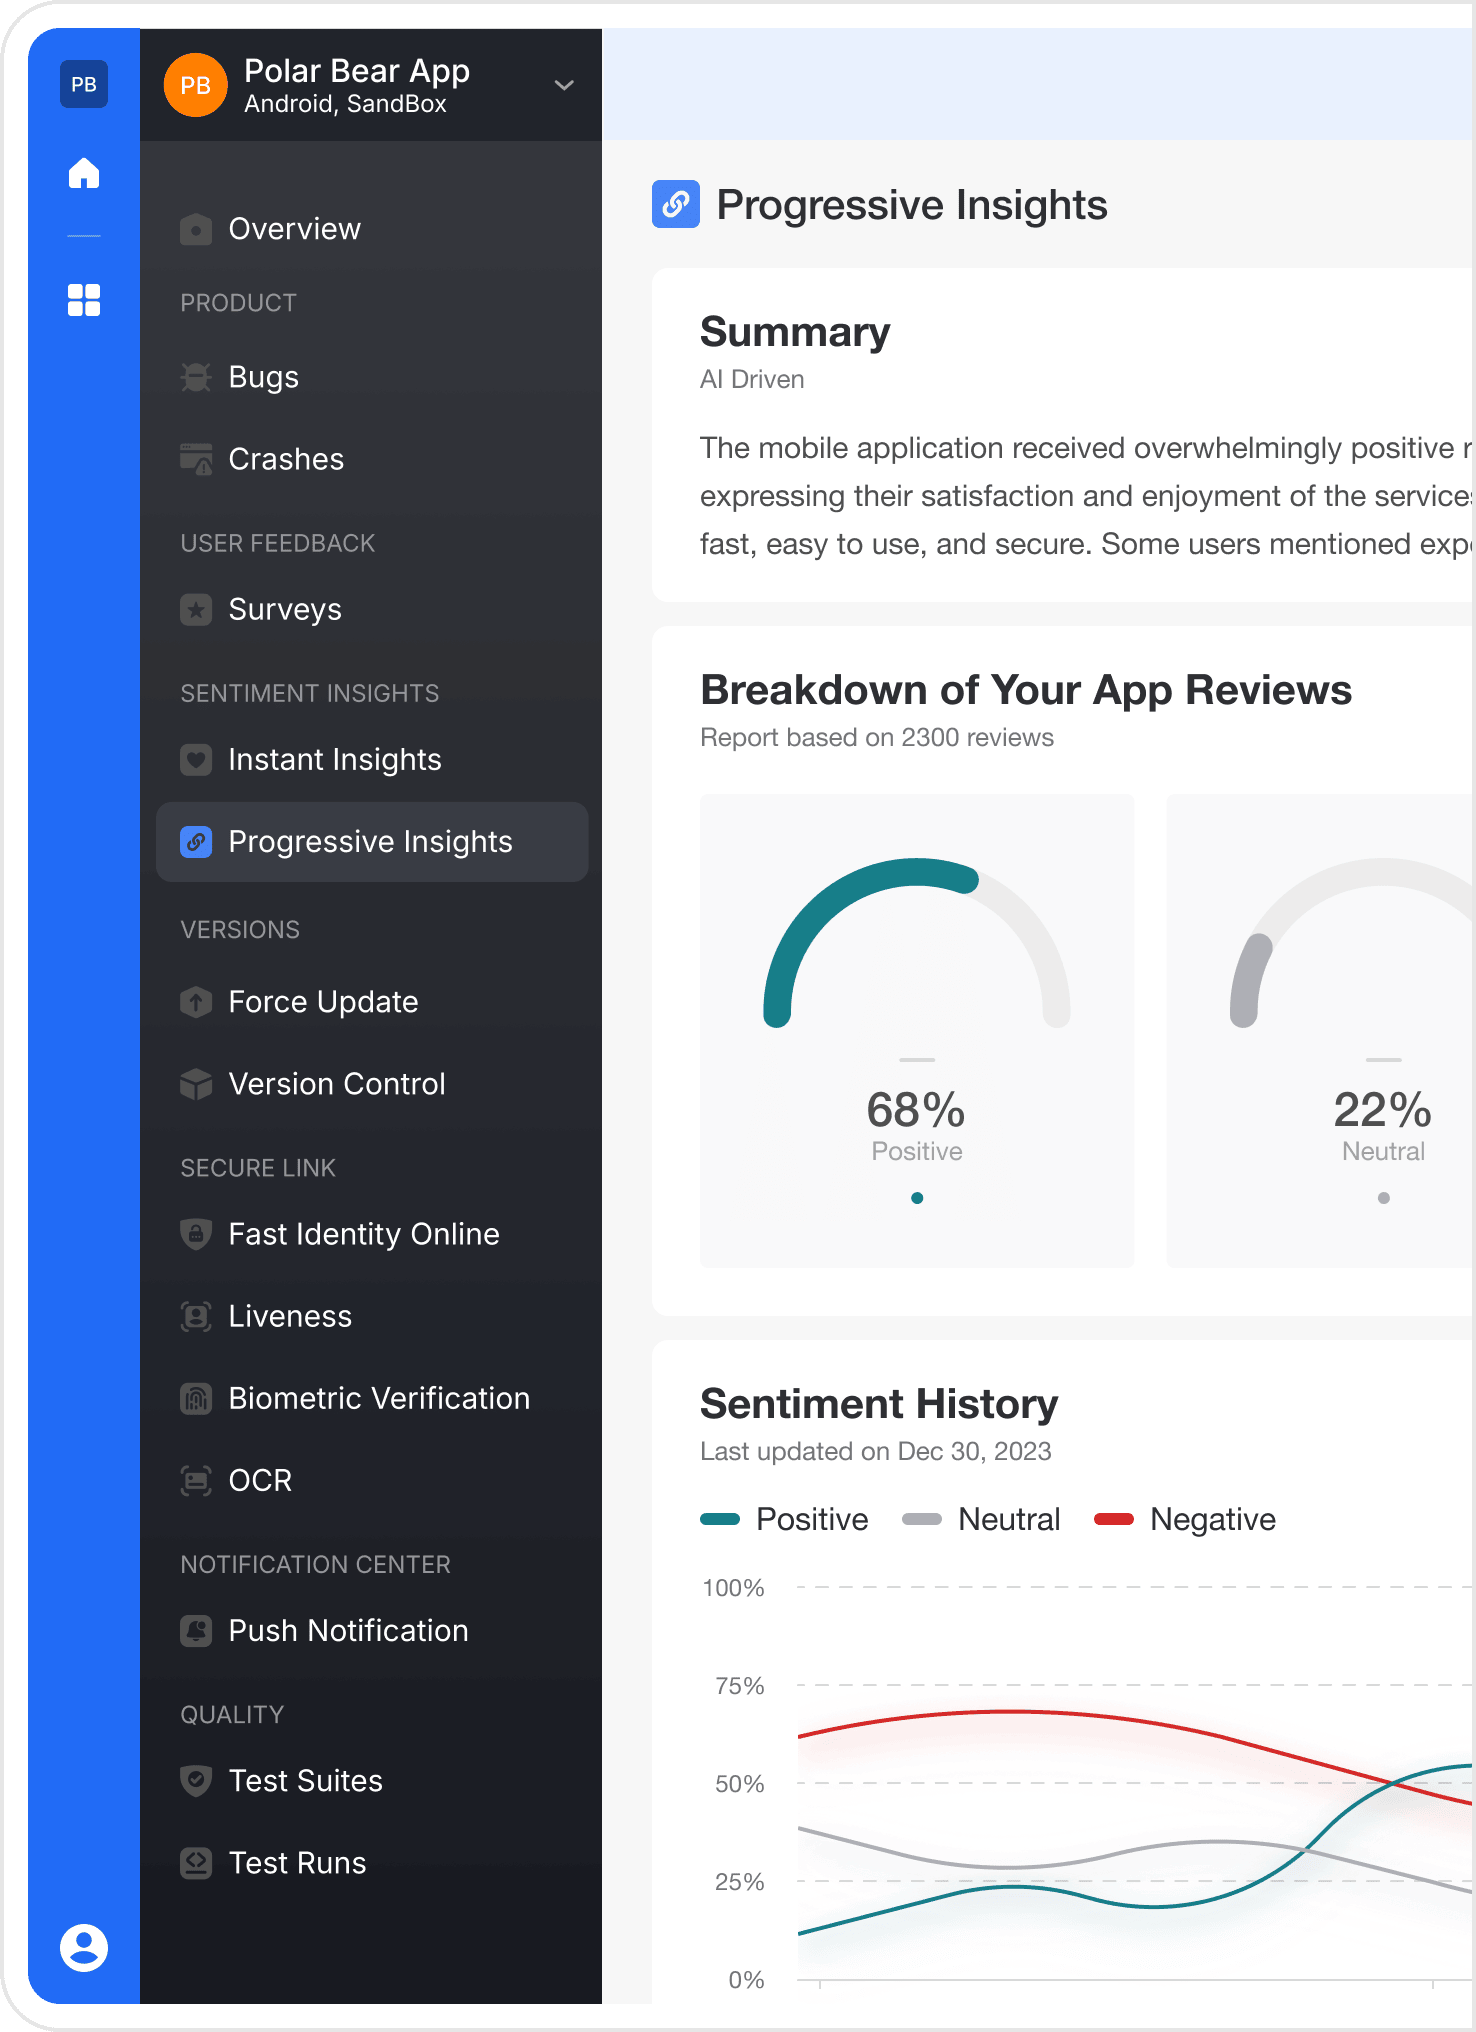Click the OCR scan icon
Screen dimensions: 1476x2032
(x=196, y=1480)
